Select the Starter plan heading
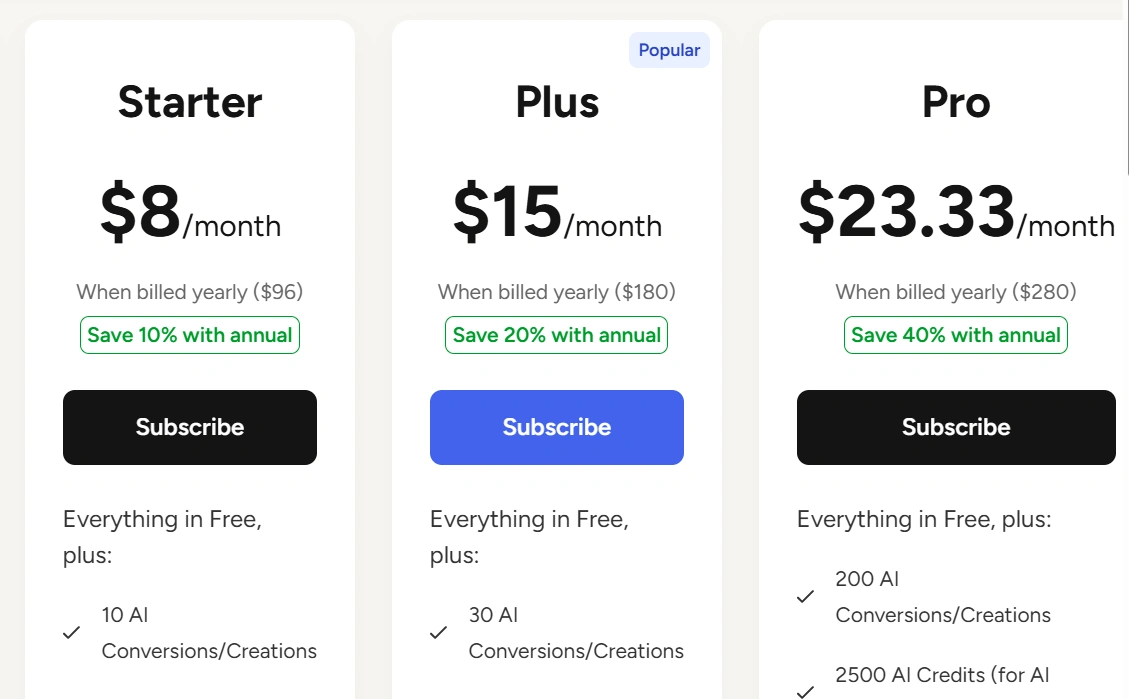 click(x=190, y=102)
